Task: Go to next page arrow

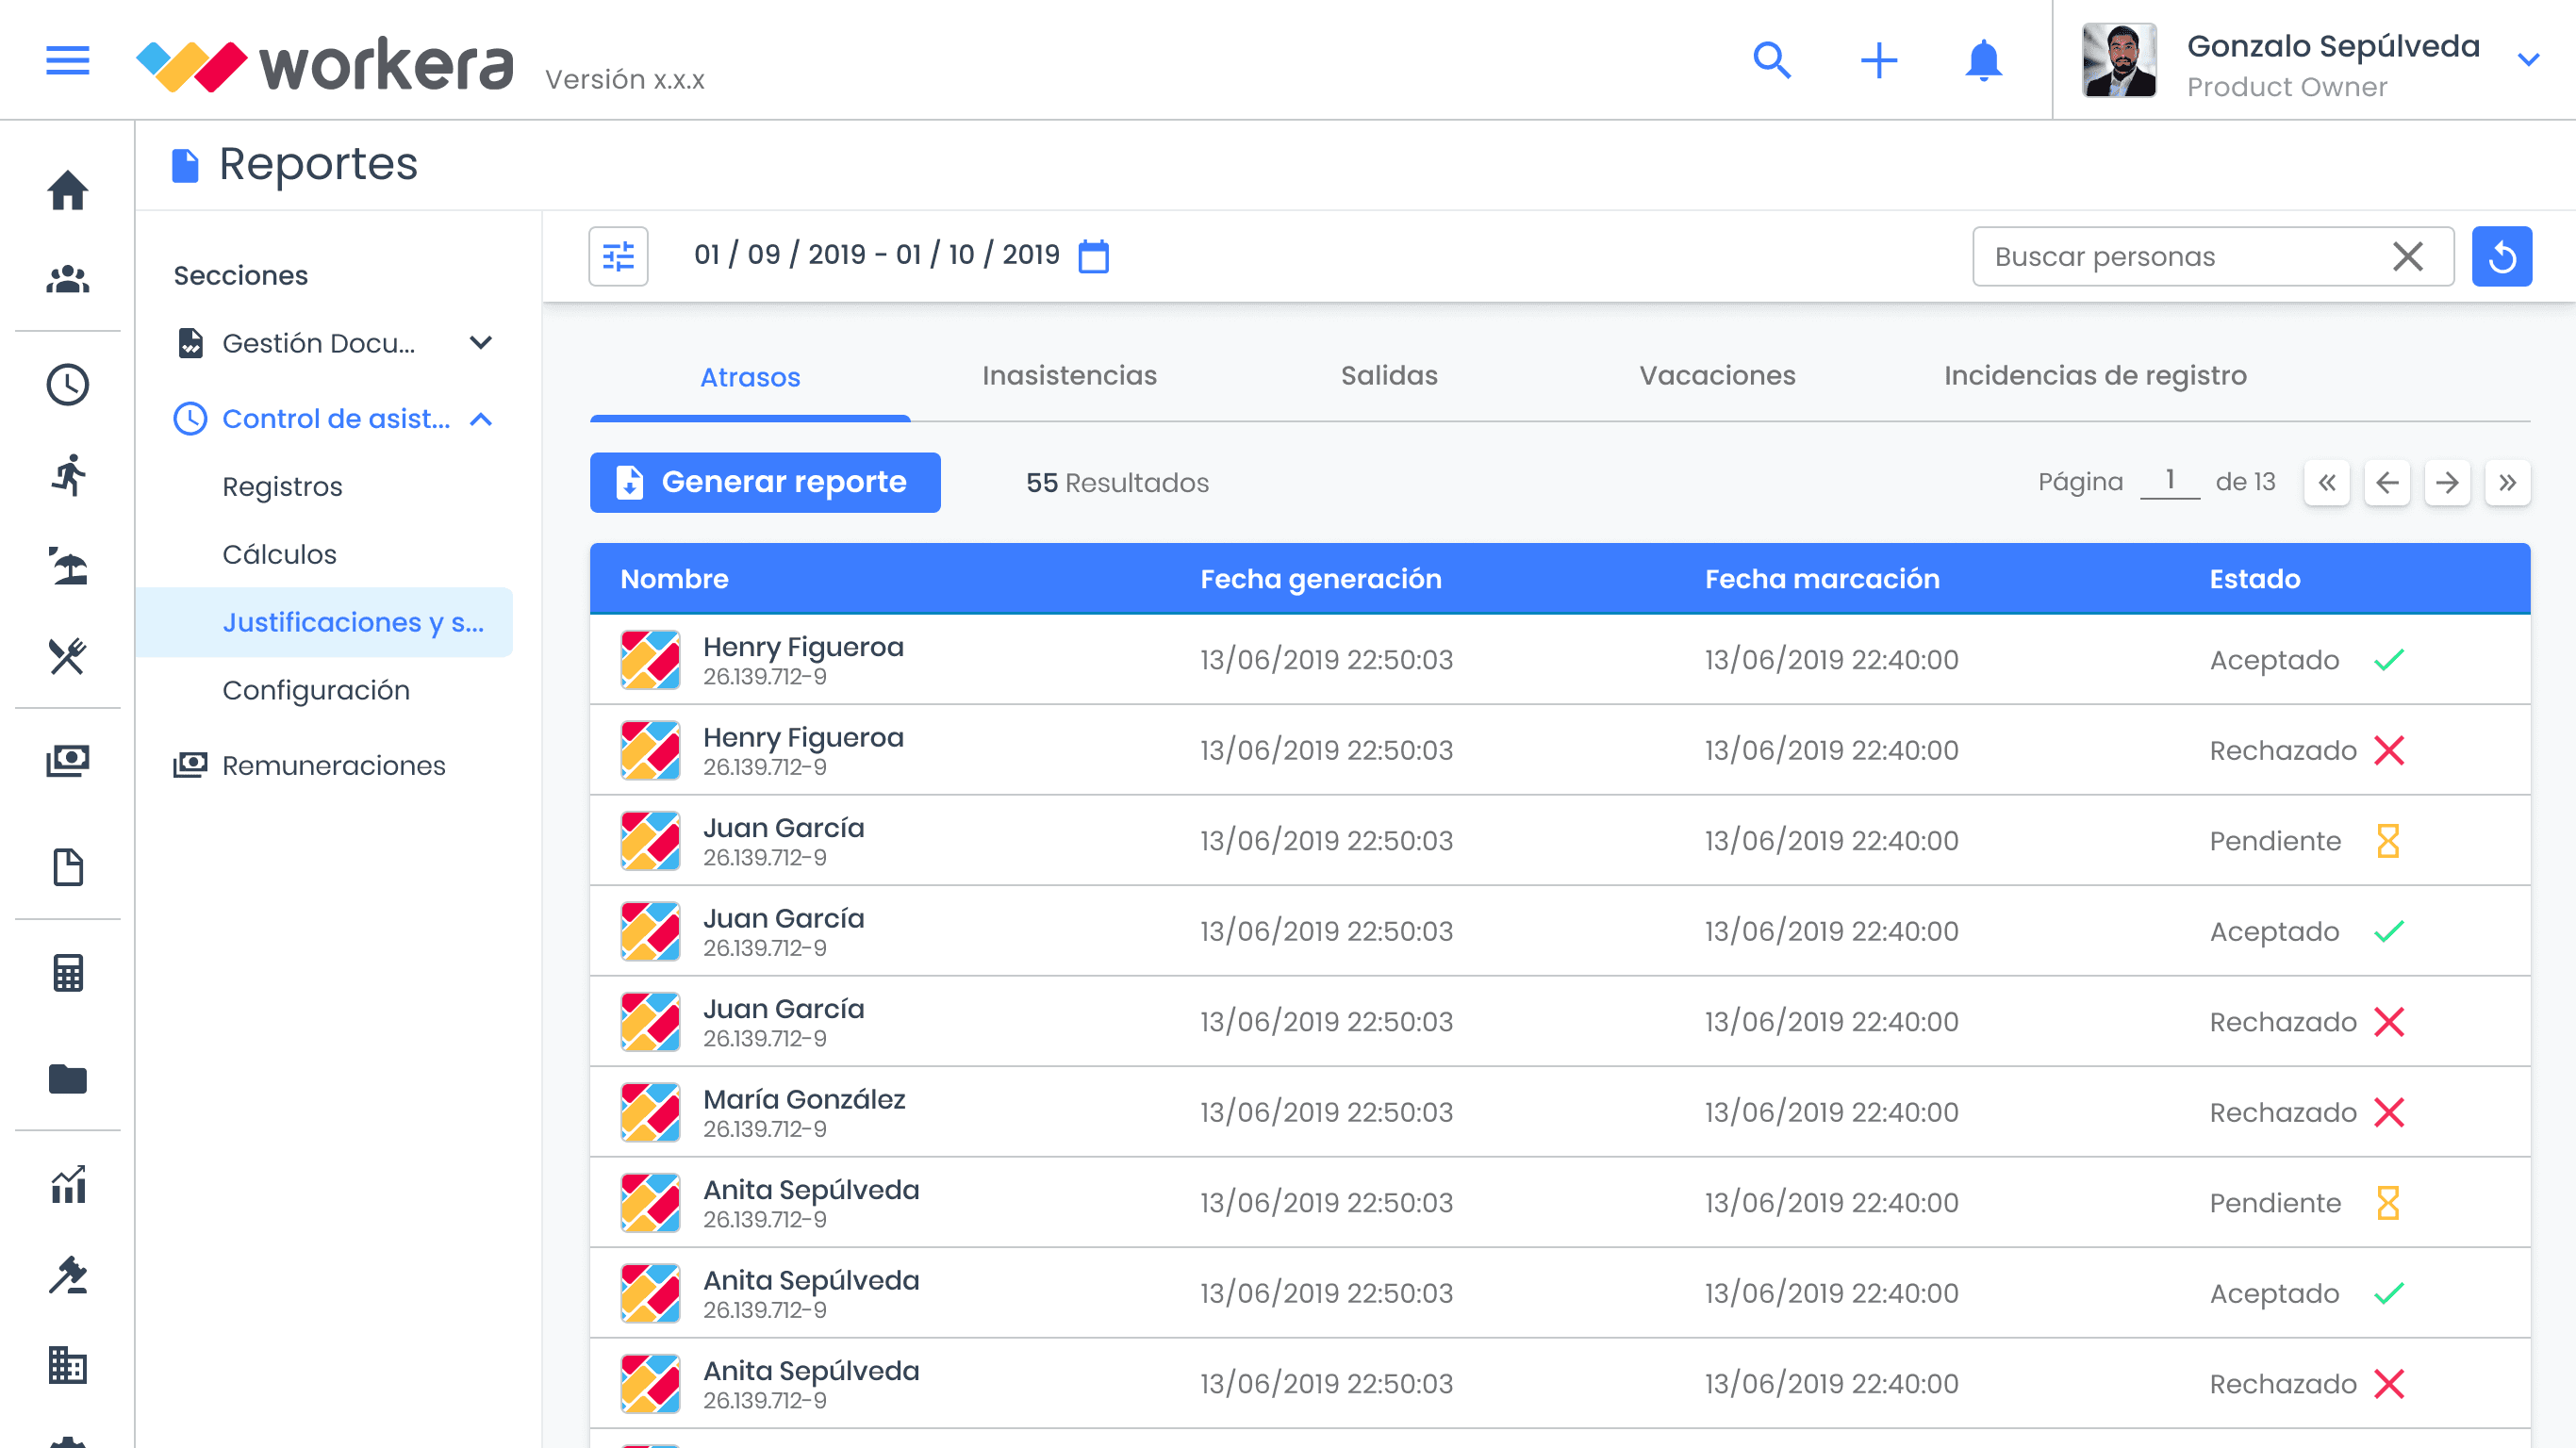Action: tap(2446, 483)
